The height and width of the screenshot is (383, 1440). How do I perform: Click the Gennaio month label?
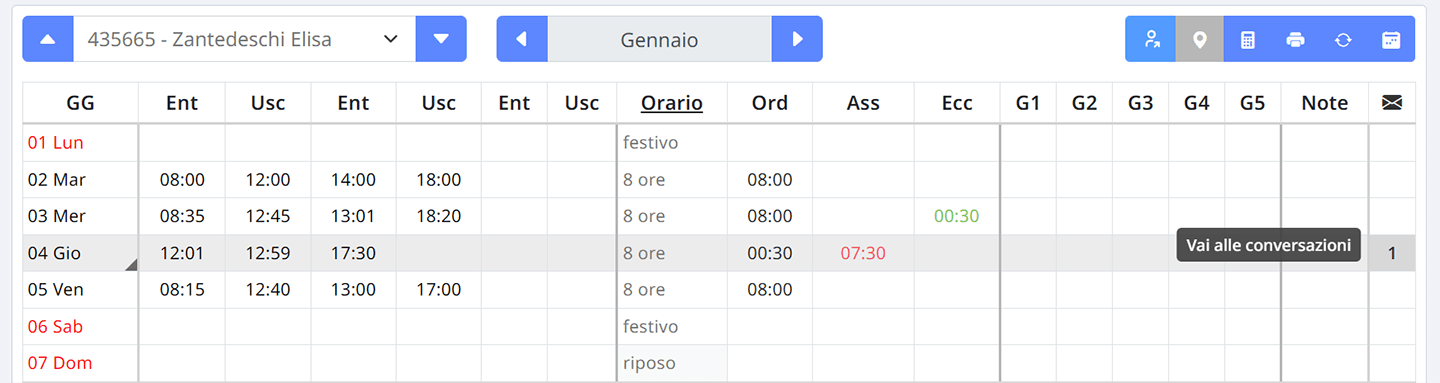(660, 39)
